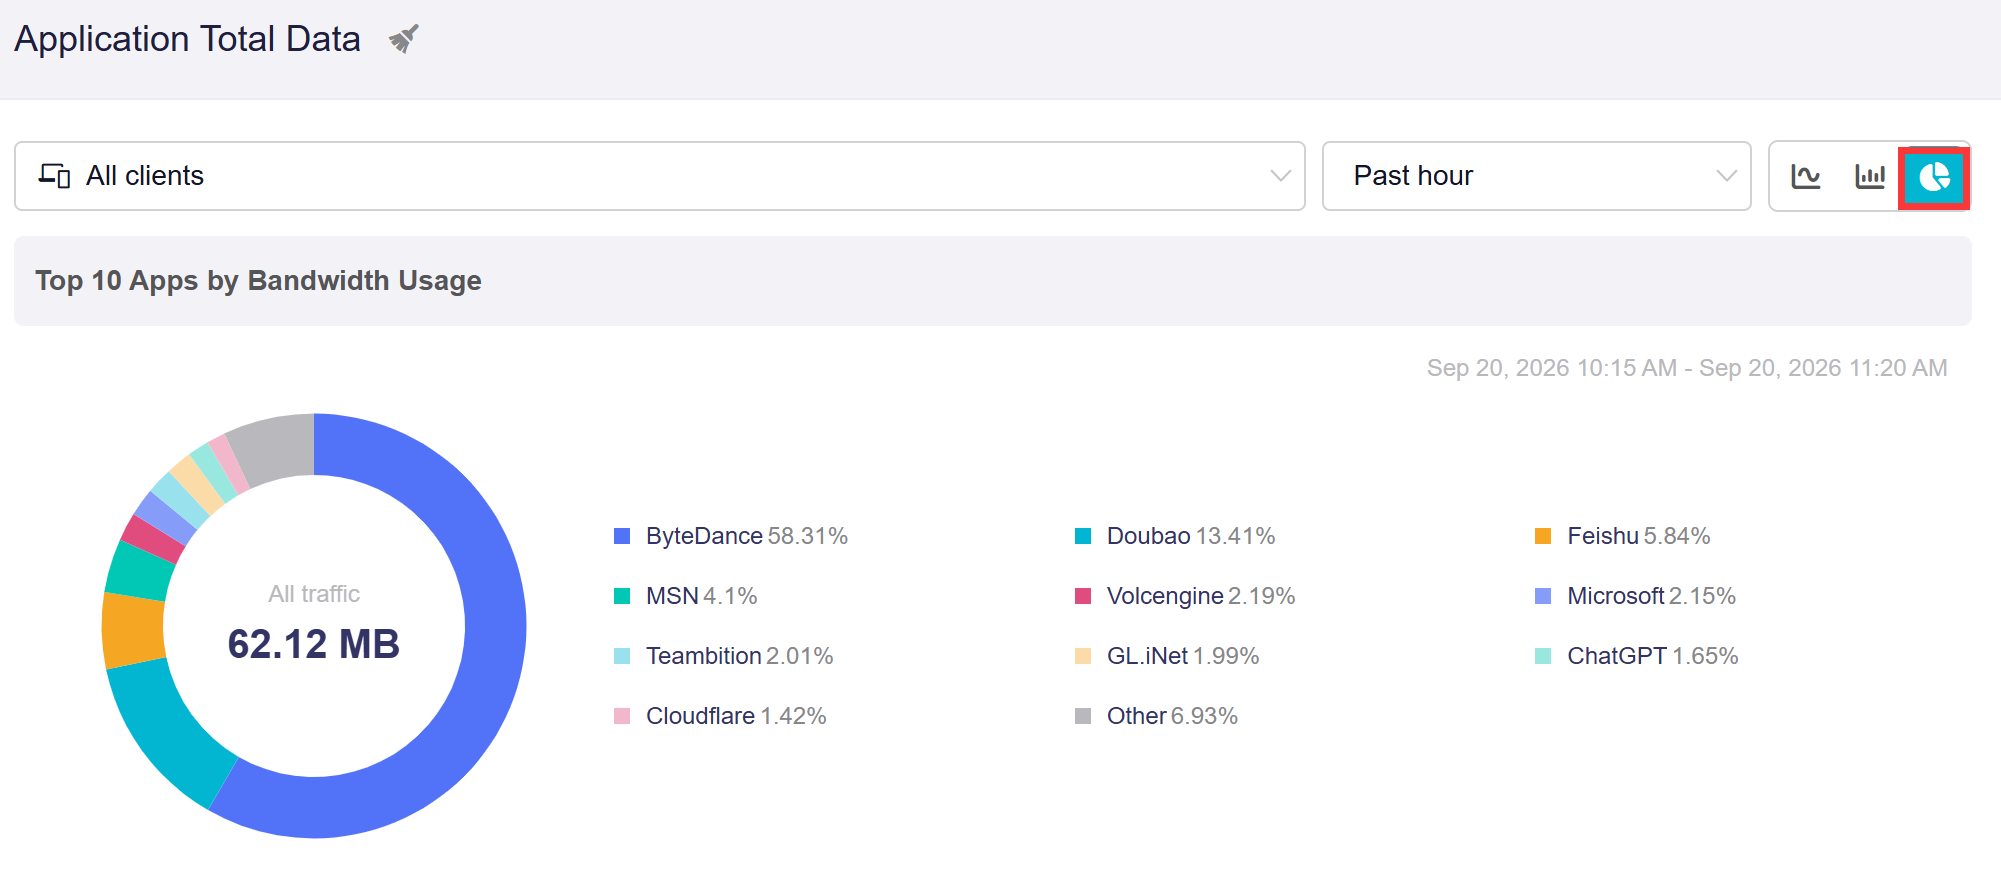Switch to bar chart view
This screenshot has height=882, width=2001.
(x=1870, y=176)
